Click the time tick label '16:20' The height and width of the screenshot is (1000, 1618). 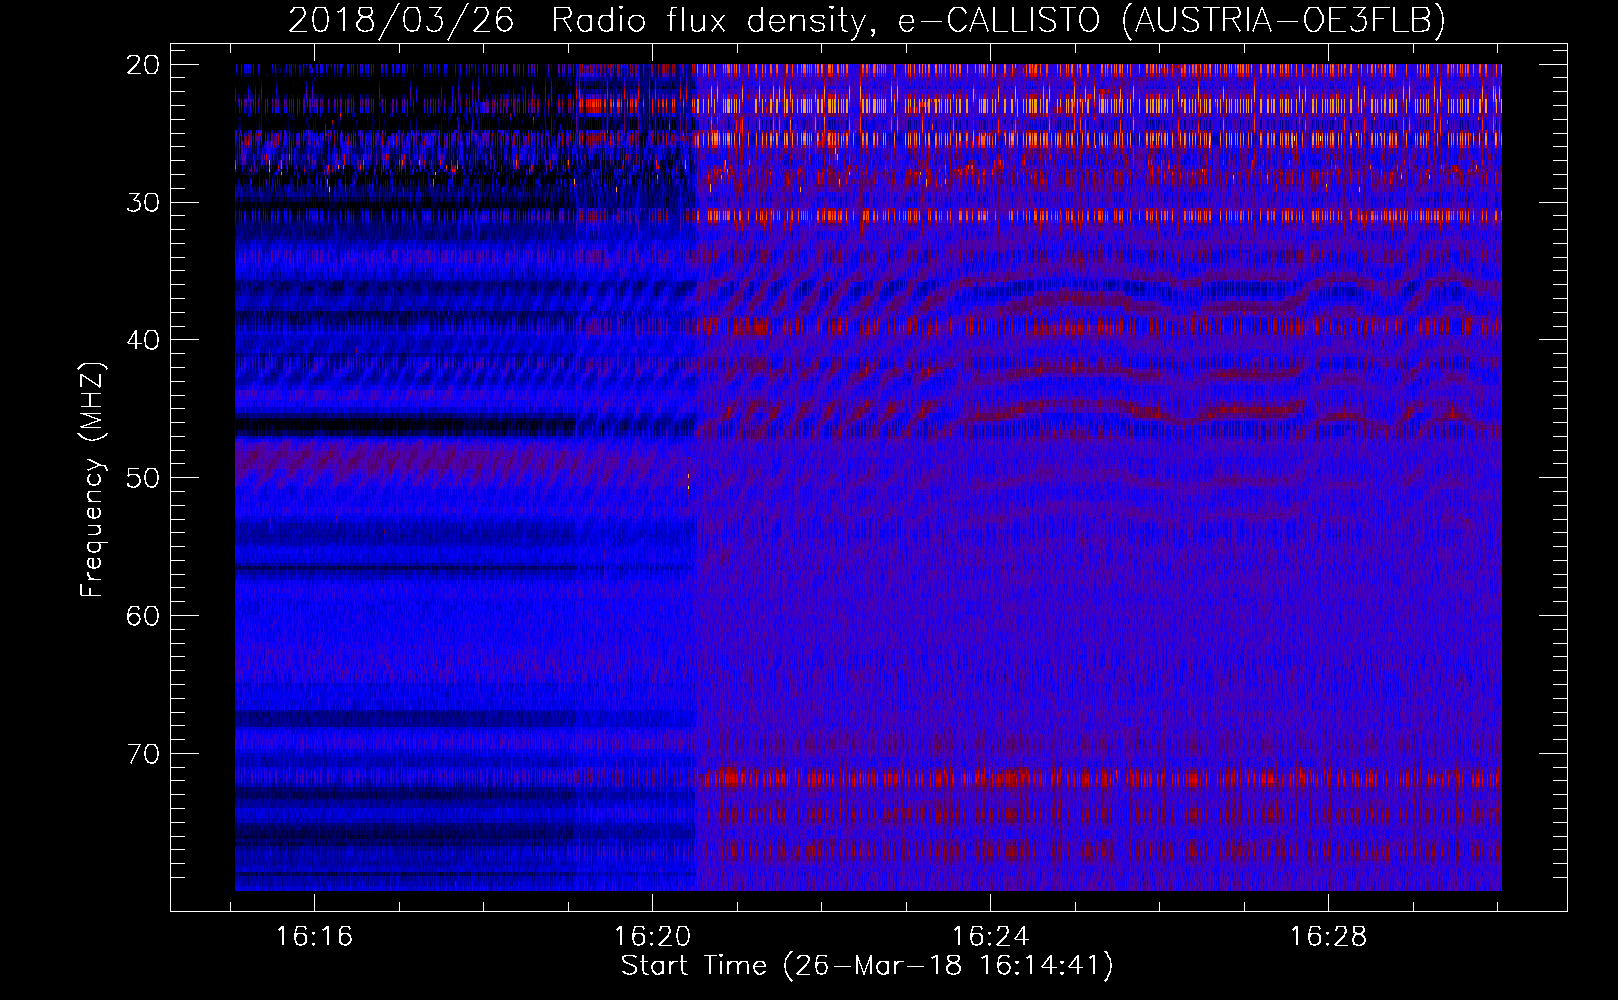point(653,937)
